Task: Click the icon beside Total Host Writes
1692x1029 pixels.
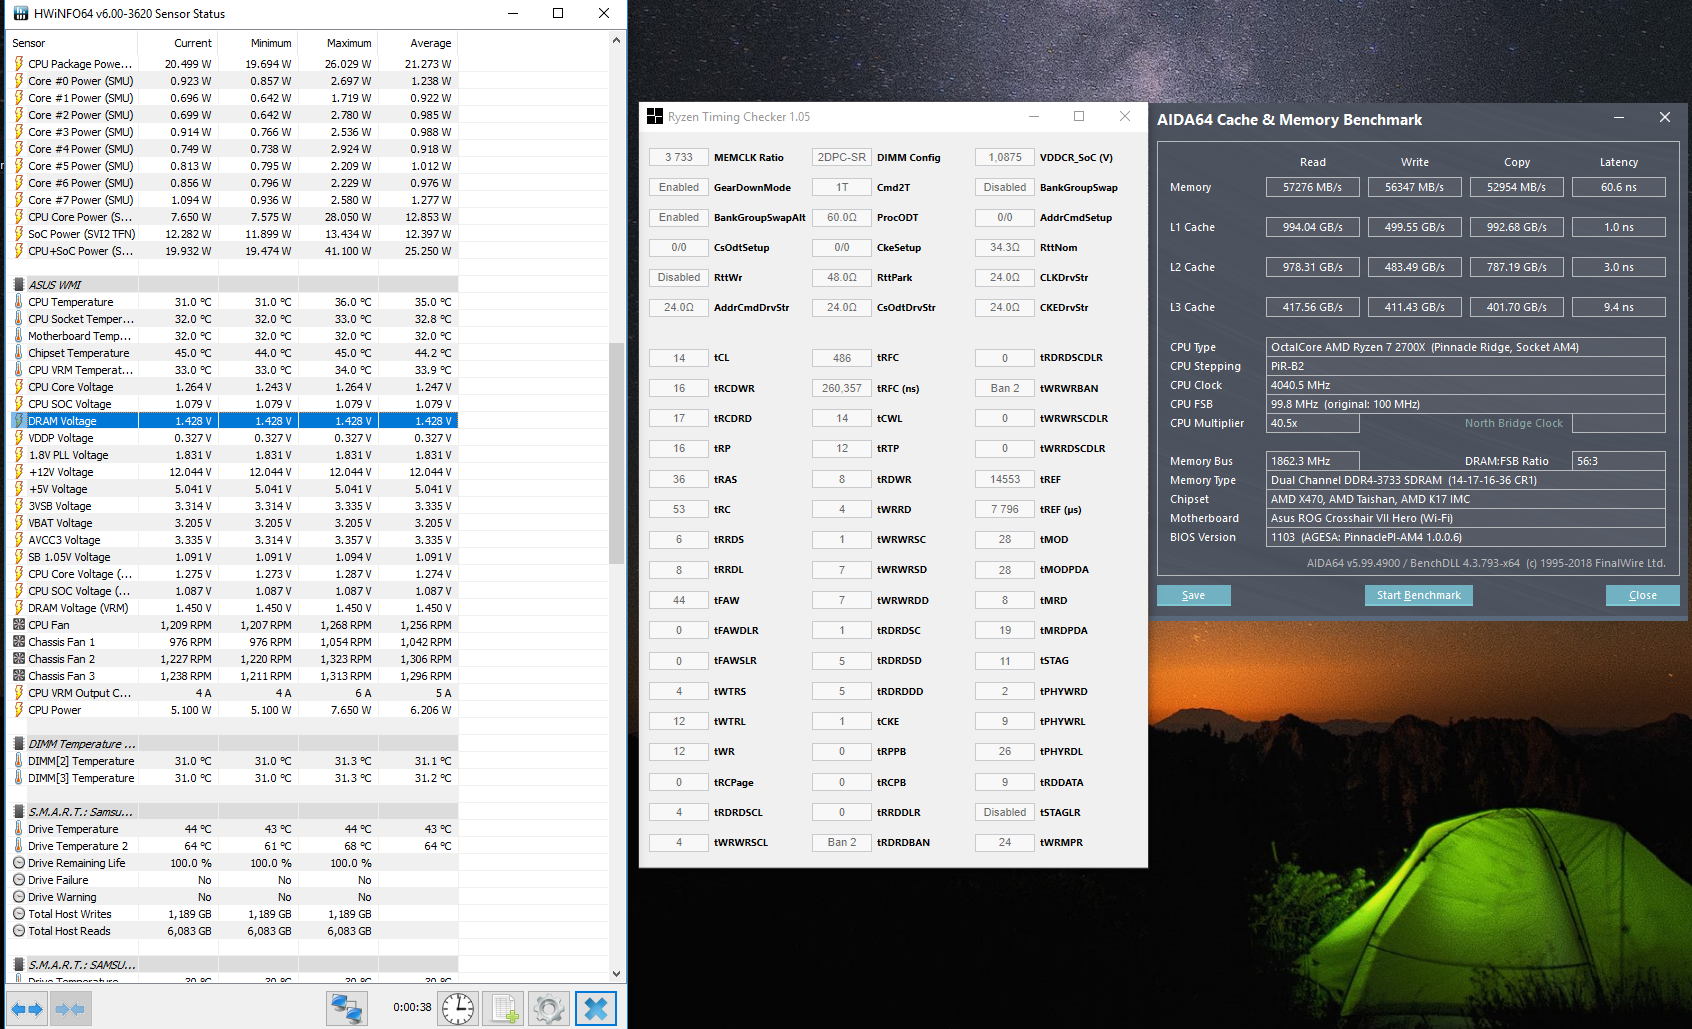Action: 19,914
